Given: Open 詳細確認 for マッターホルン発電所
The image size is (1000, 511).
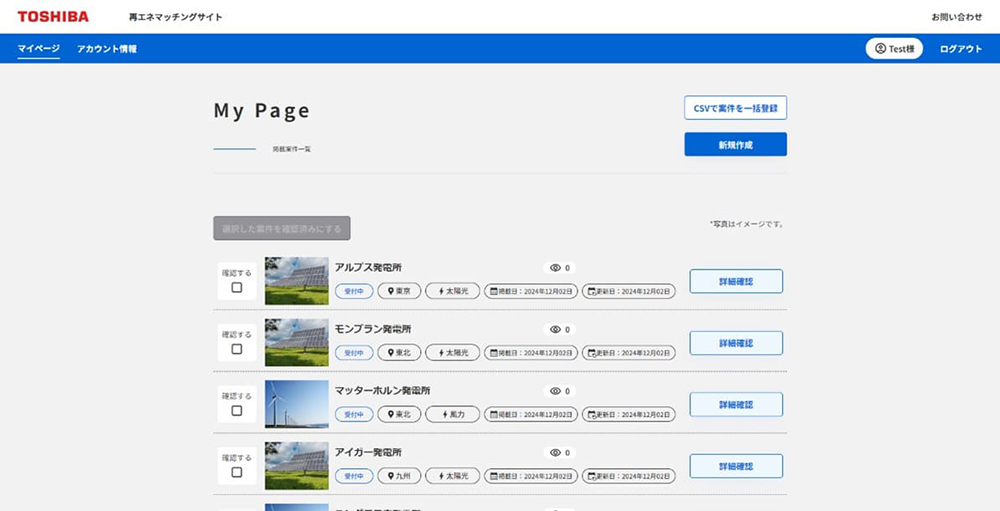Looking at the screenshot, I should 735,405.
